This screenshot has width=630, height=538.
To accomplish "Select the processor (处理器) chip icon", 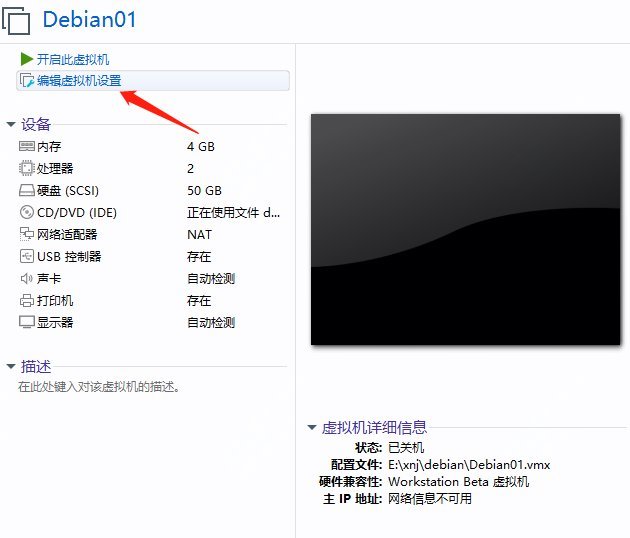I will pos(27,168).
